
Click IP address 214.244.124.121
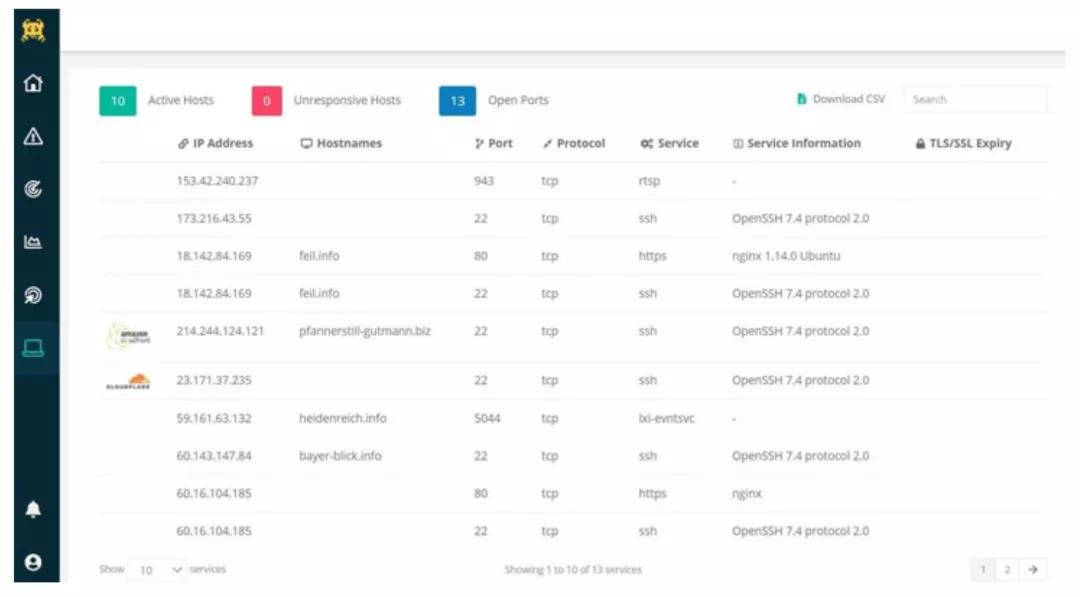pos(220,331)
